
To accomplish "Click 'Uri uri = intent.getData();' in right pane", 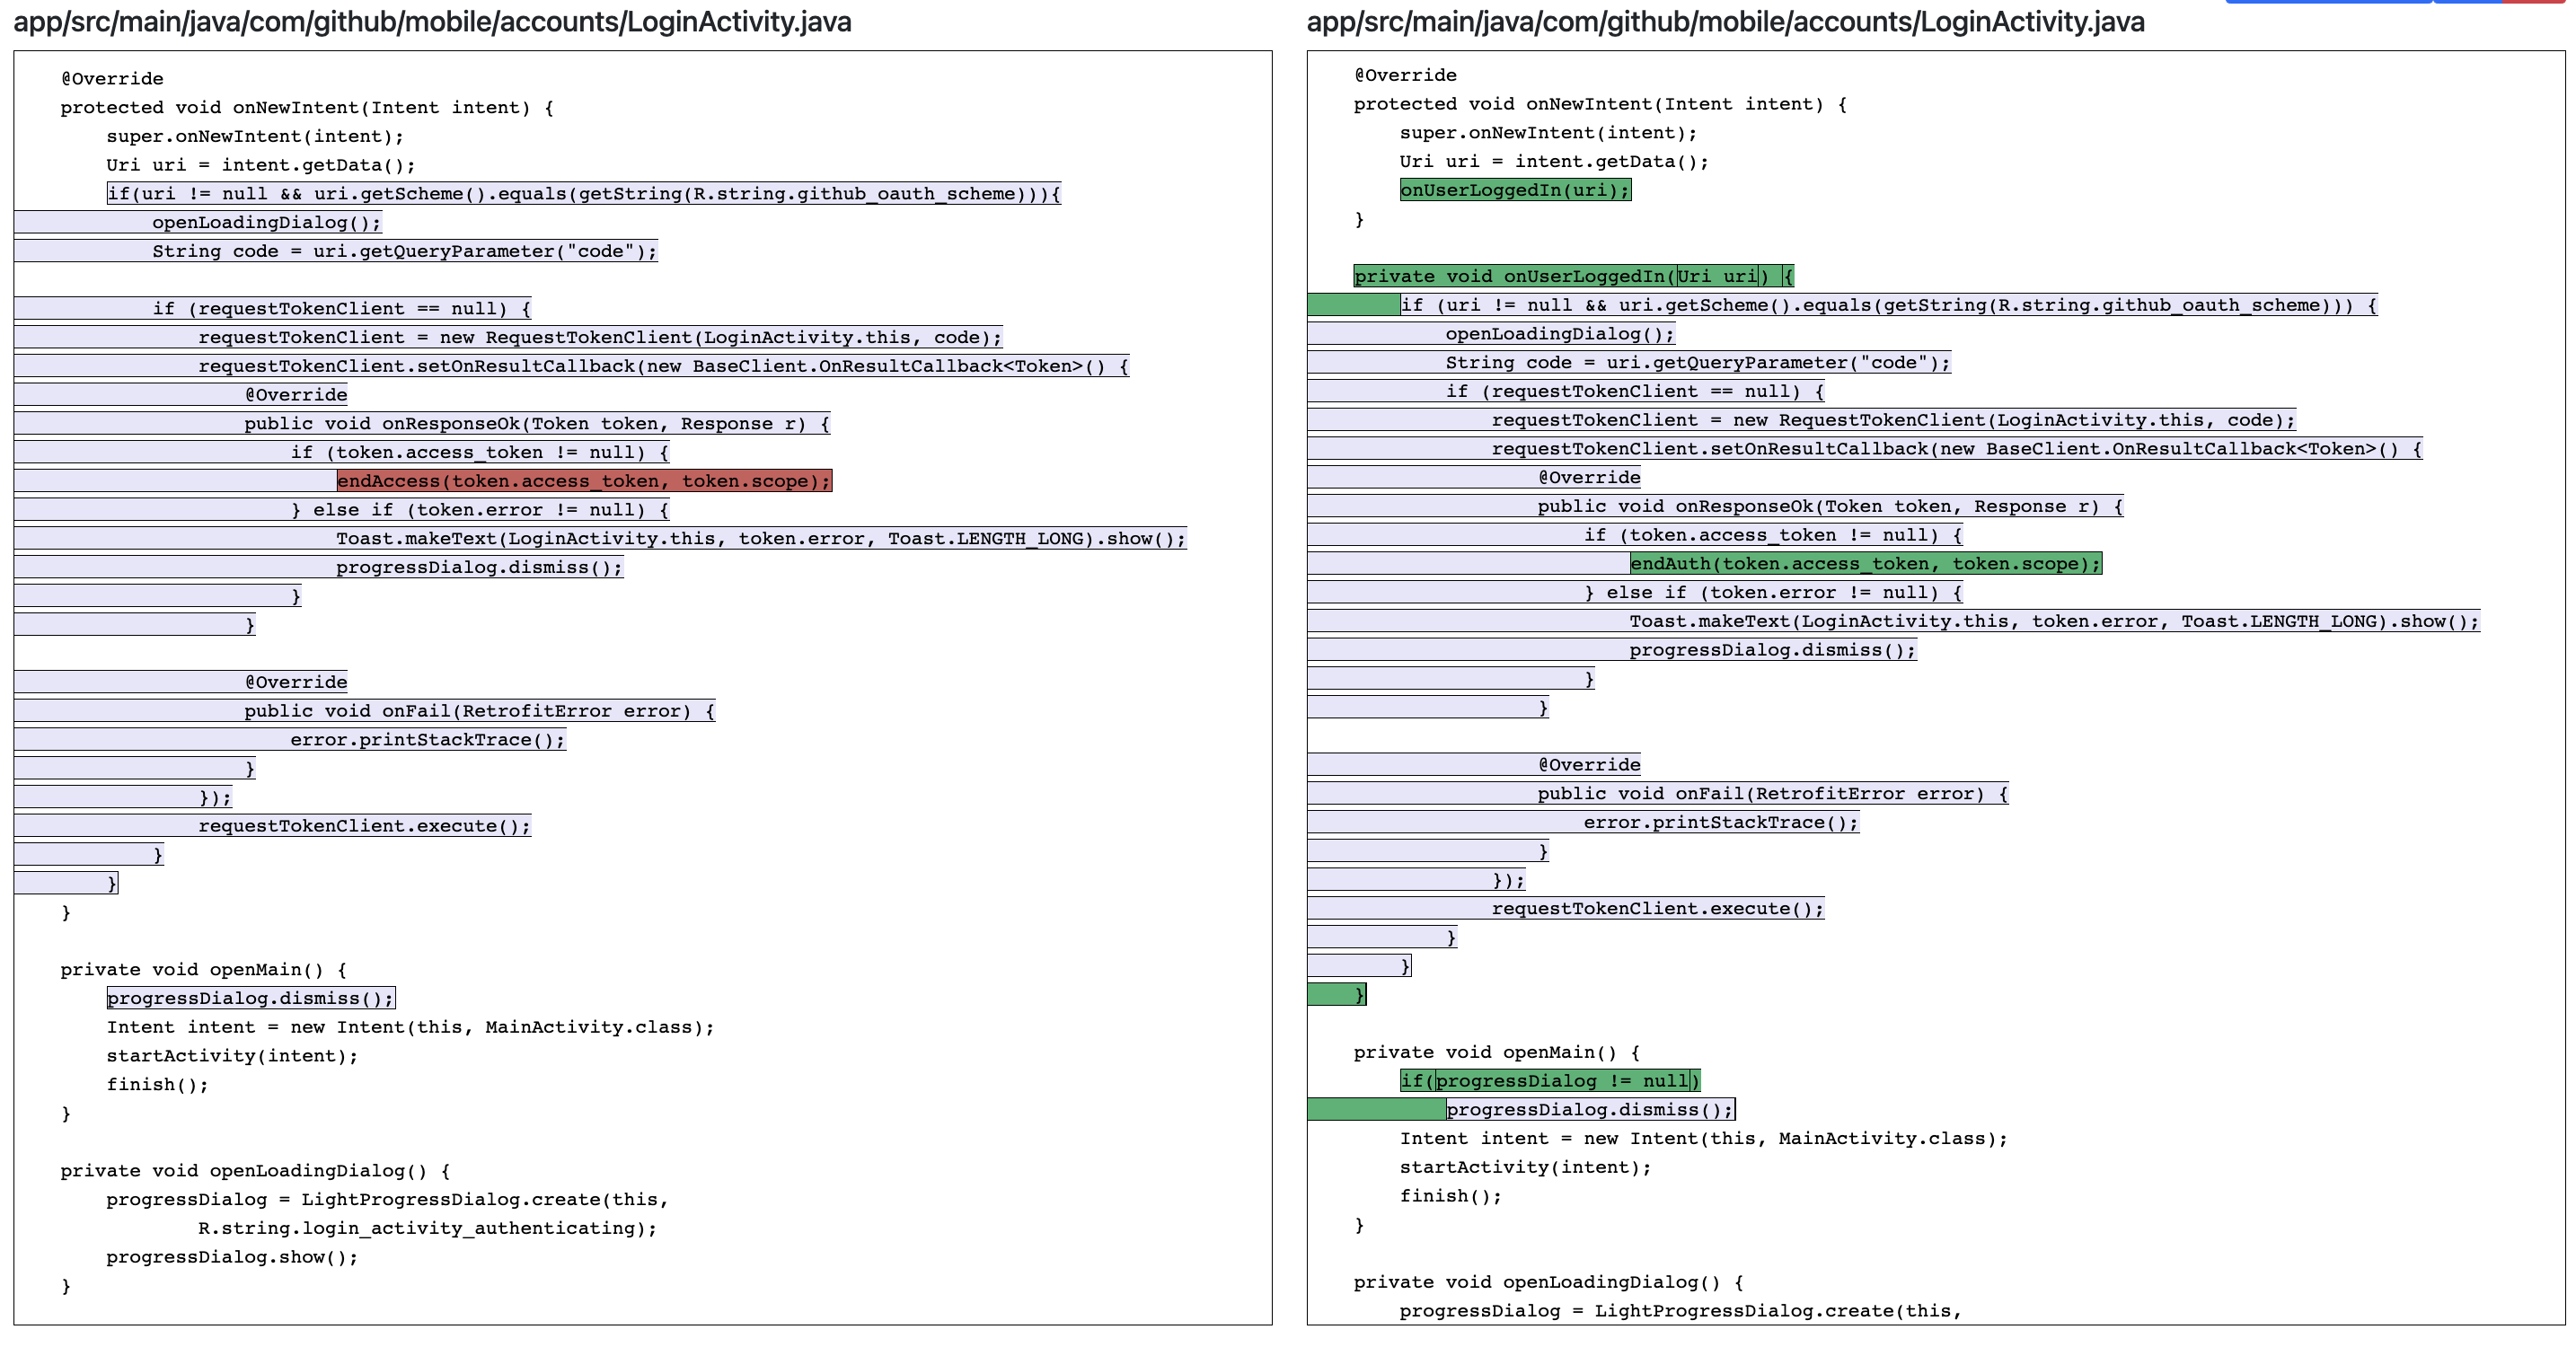I will 1555,162.
